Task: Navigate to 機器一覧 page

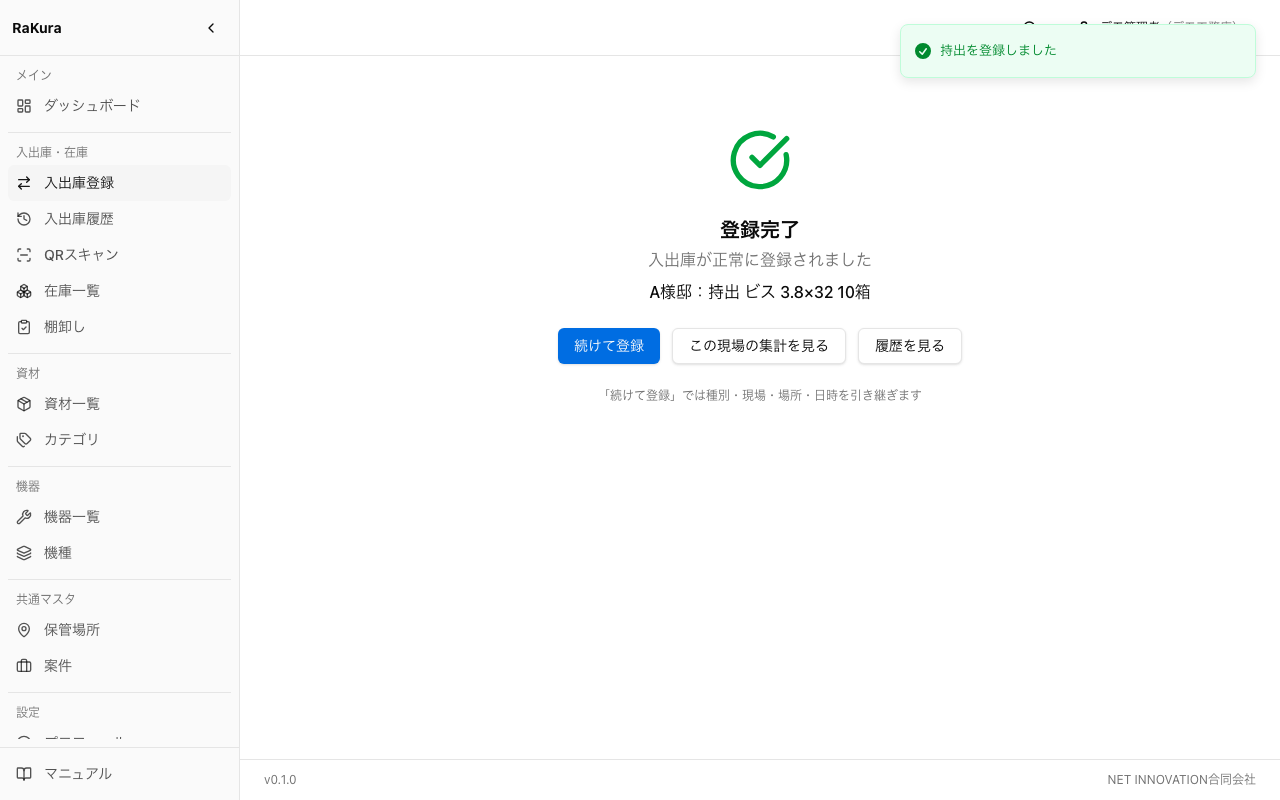Action: [119, 517]
